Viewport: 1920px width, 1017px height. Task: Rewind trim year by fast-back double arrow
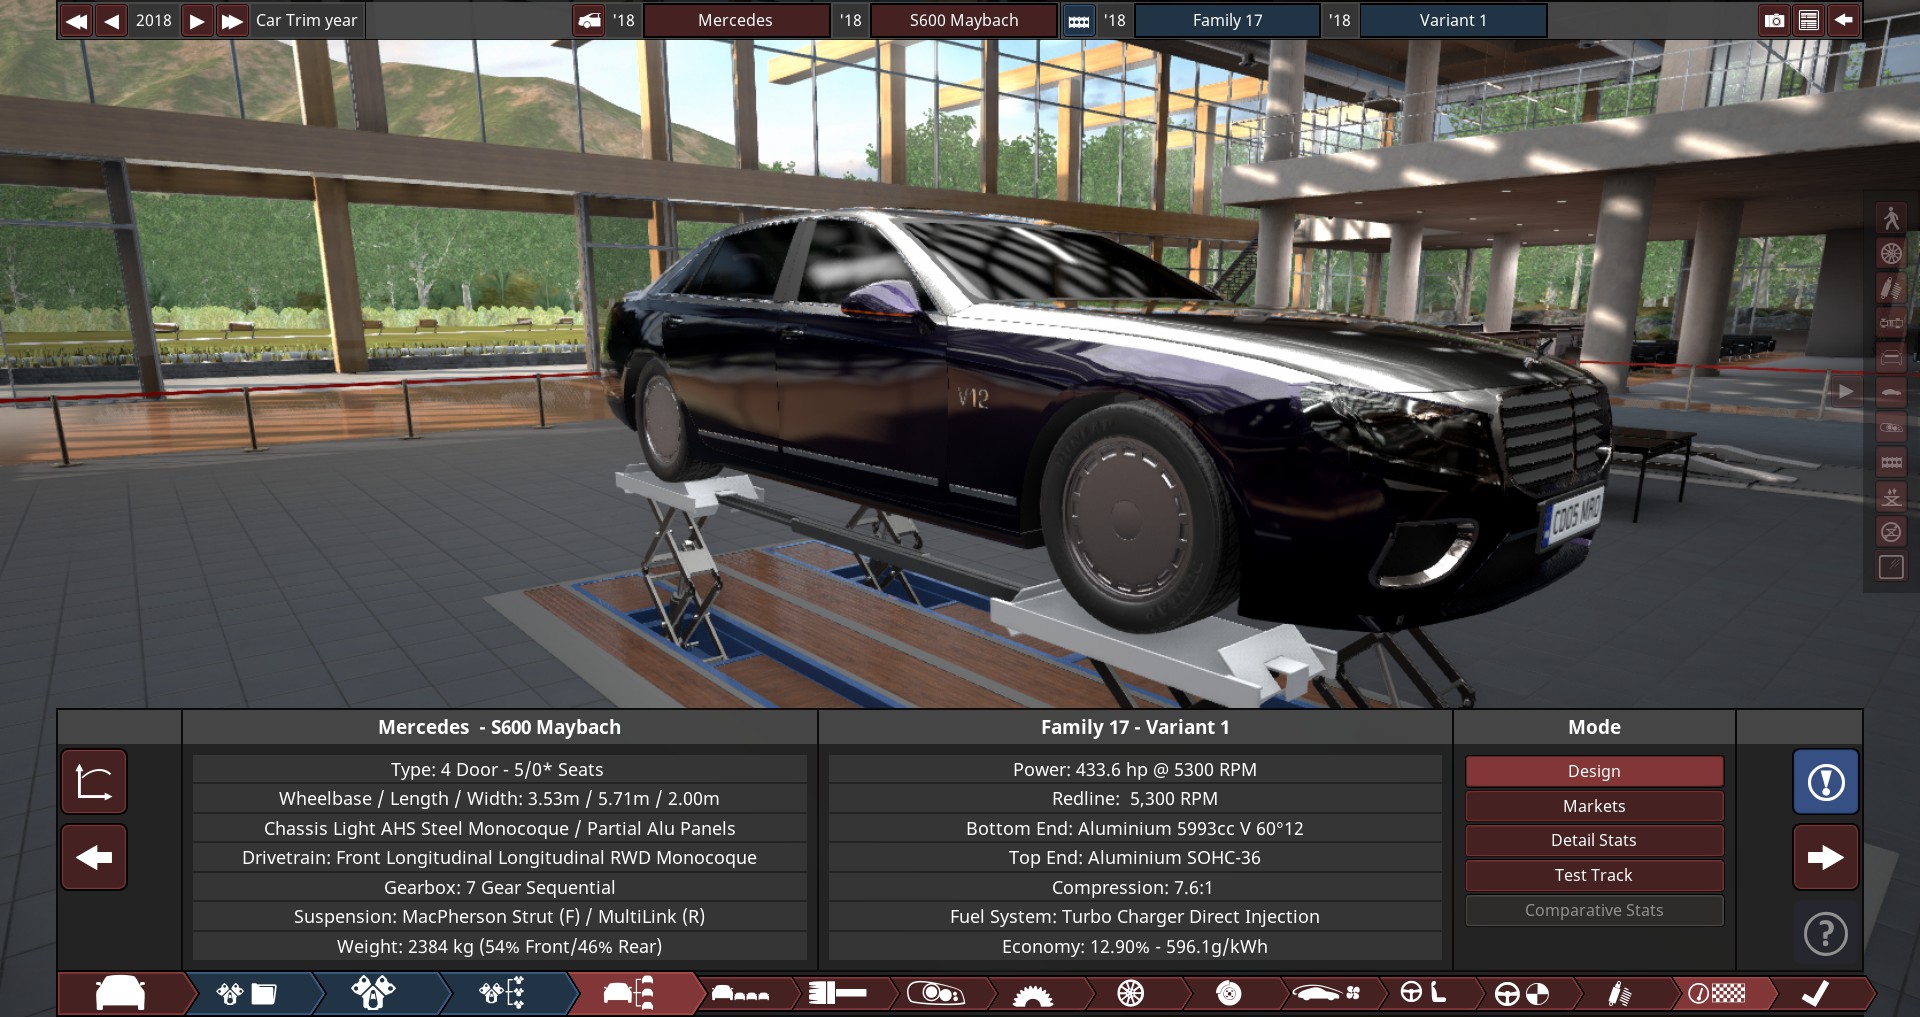point(76,20)
